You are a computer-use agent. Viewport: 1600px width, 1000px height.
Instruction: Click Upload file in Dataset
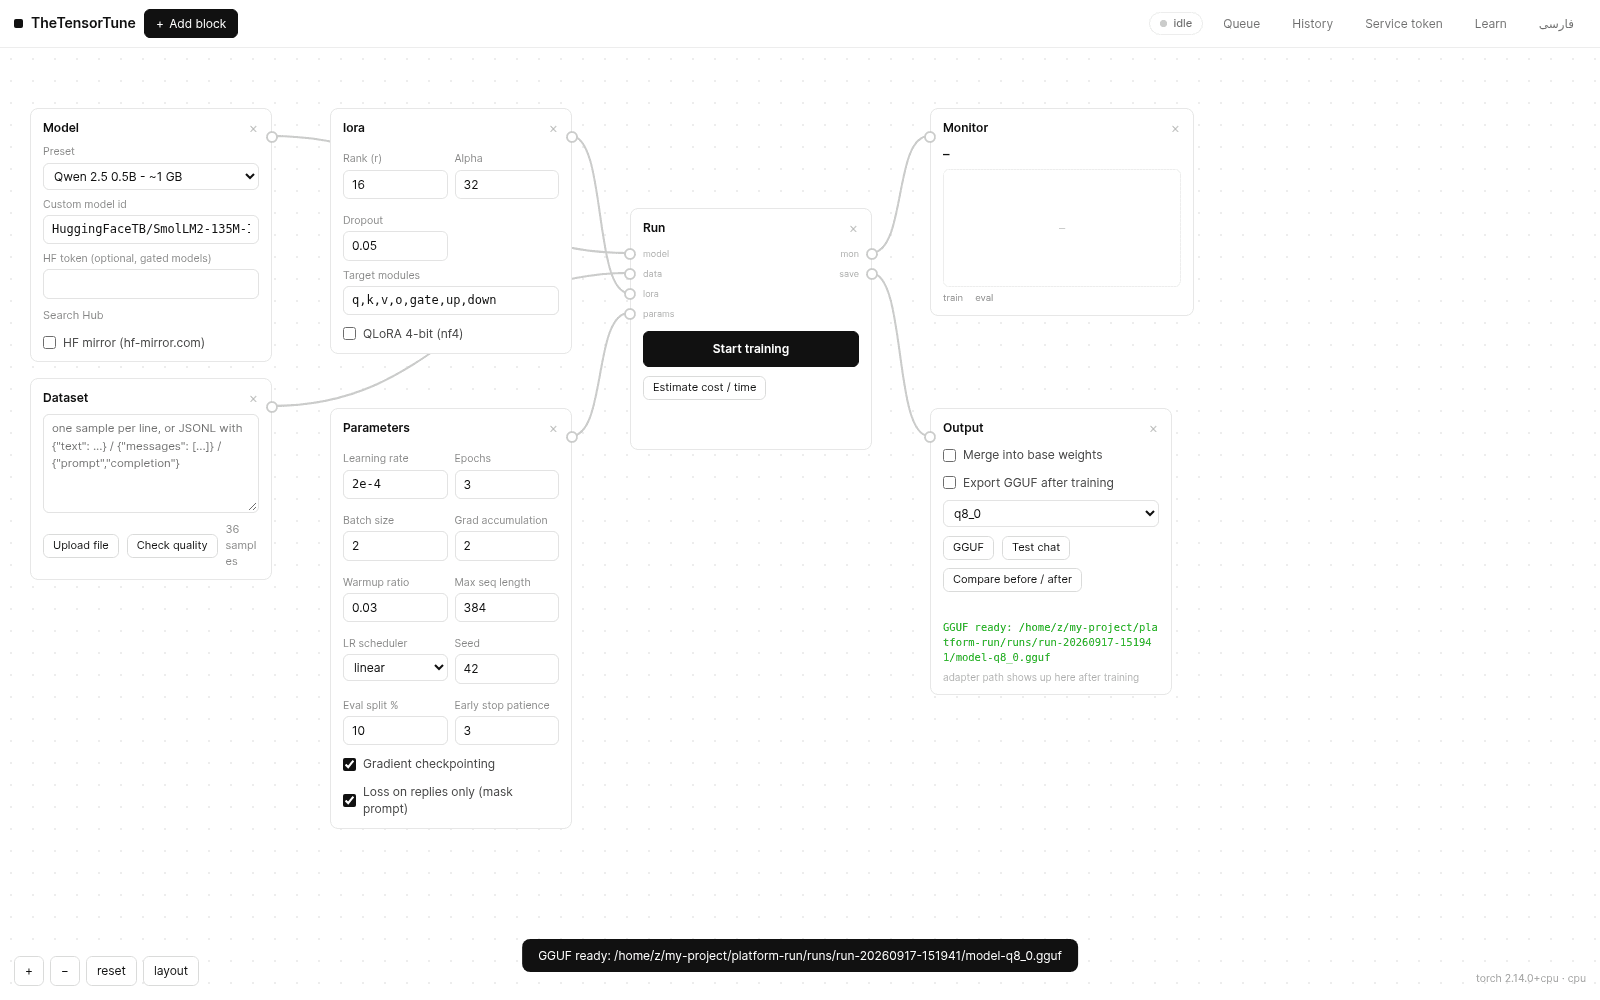coord(81,546)
